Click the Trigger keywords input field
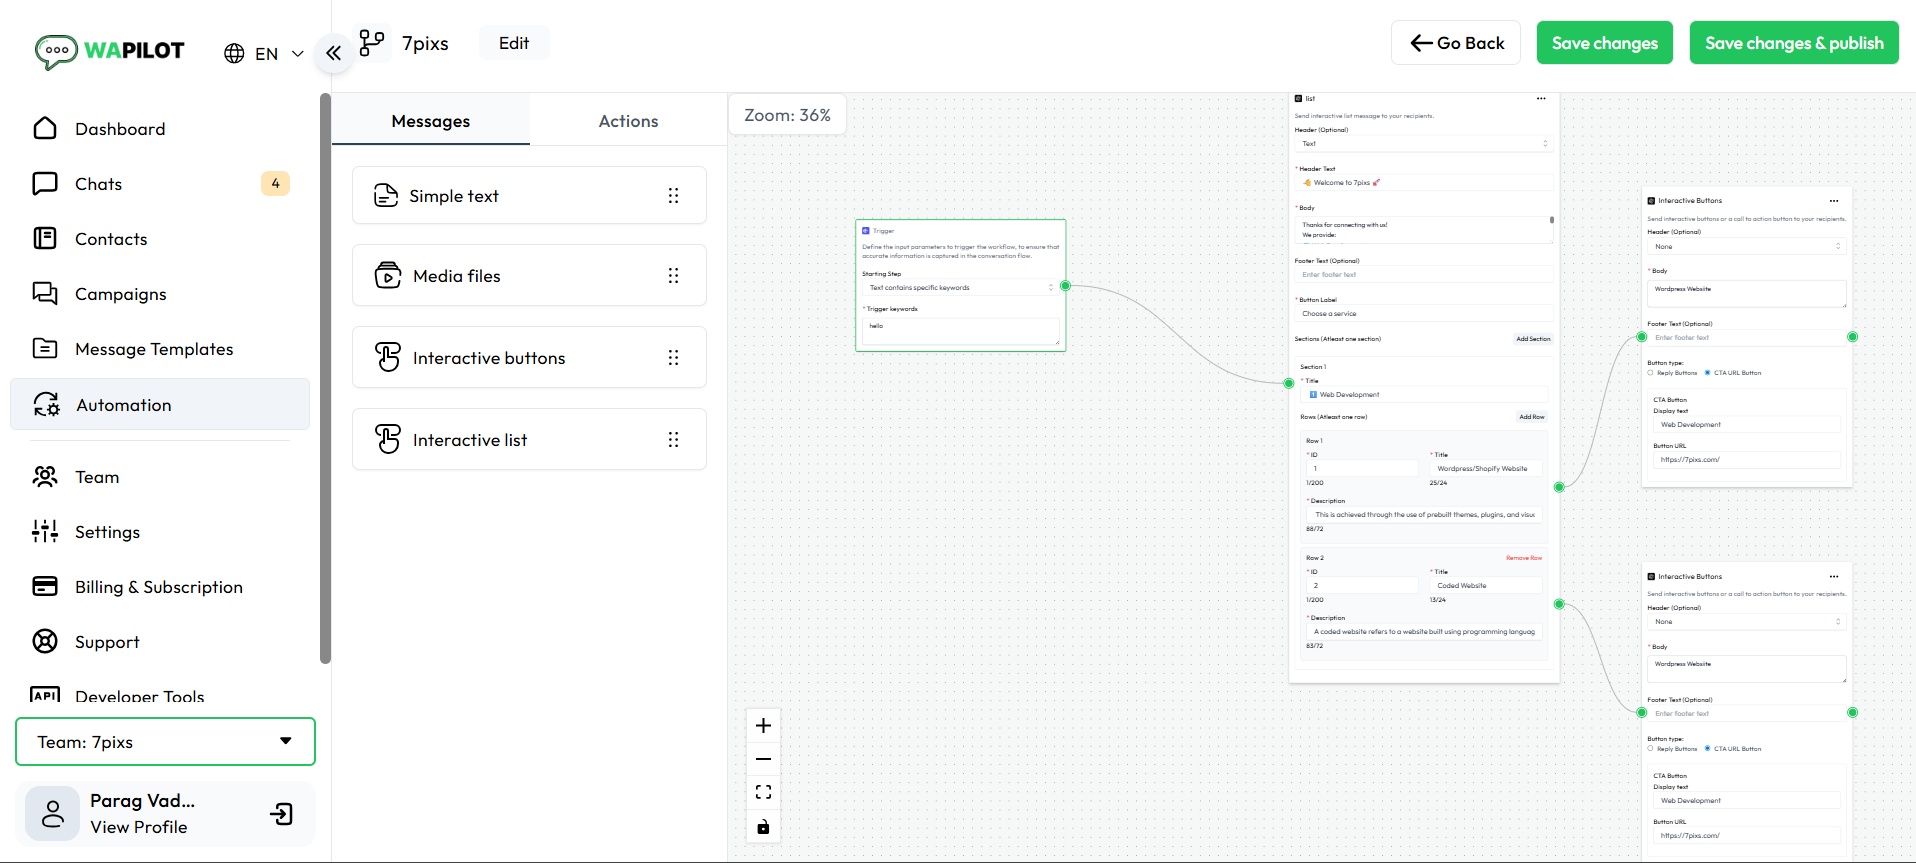Viewport: 1916px width, 863px height. (x=959, y=331)
